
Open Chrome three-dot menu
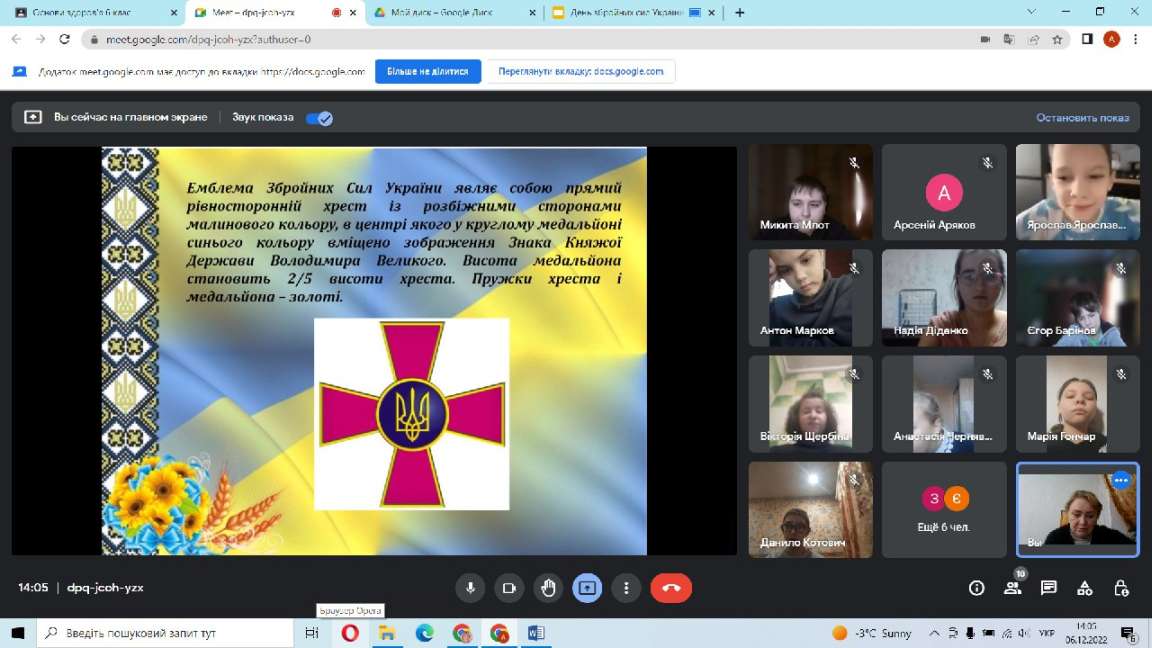(1136, 40)
